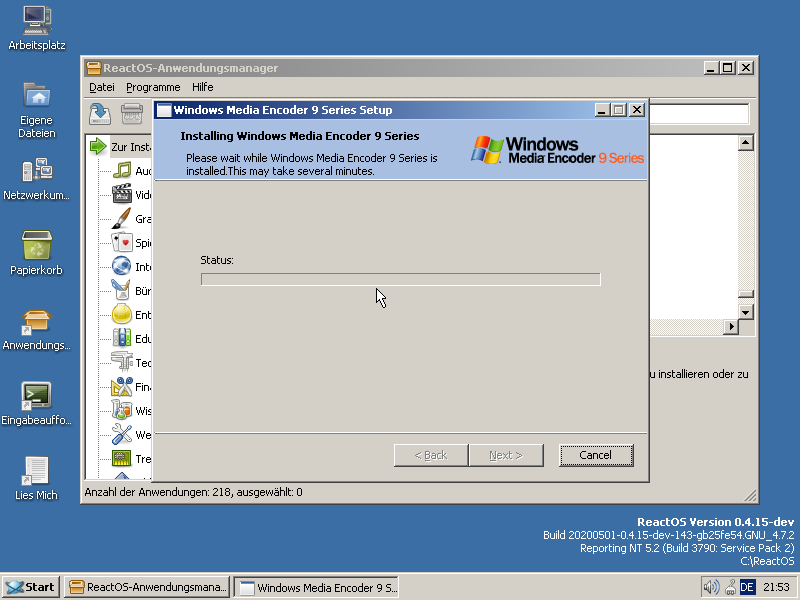The width and height of the screenshot is (800, 600).
Task: Switch to Windows Media Encoder taskbar button
Action: point(316,587)
